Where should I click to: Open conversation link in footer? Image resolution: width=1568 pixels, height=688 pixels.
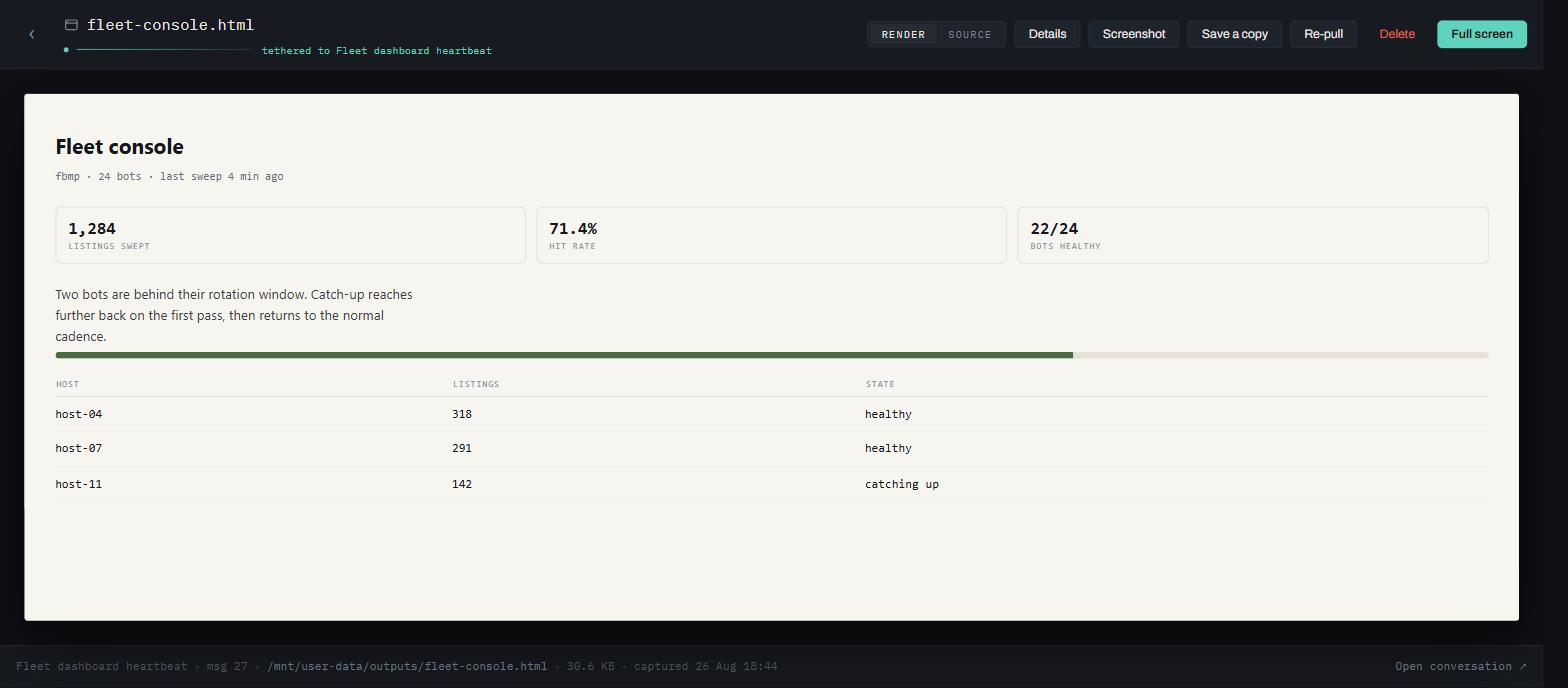1461,666
